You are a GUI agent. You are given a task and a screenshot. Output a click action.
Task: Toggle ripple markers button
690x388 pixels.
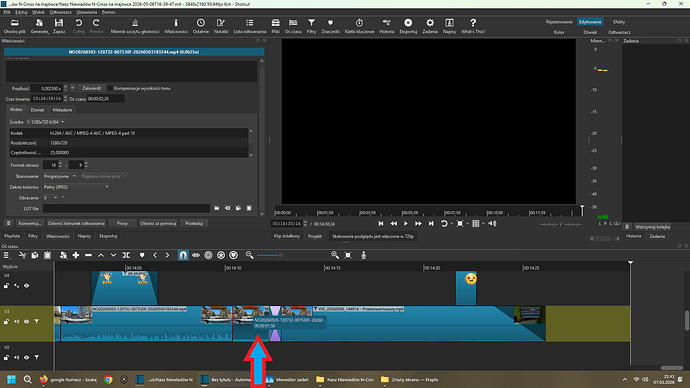[234, 255]
